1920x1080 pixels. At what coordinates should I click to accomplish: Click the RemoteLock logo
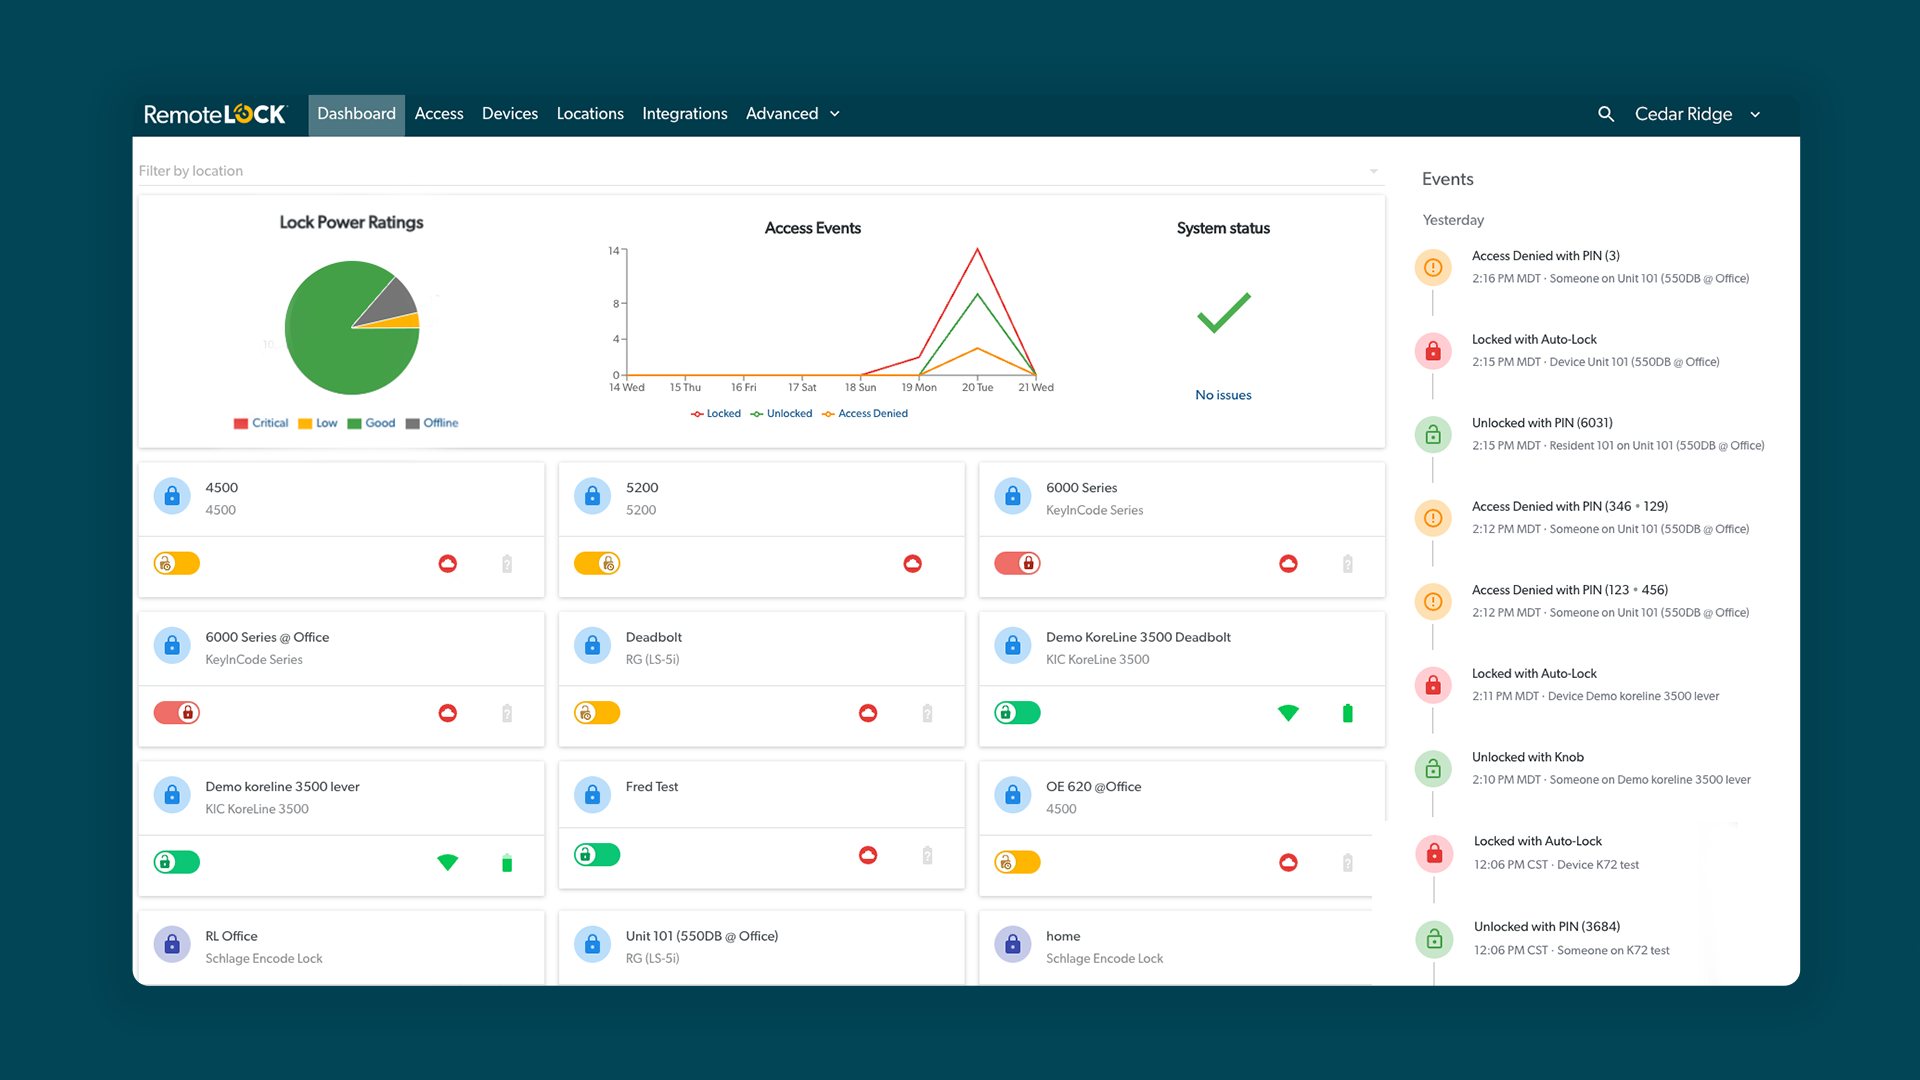[x=214, y=114]
